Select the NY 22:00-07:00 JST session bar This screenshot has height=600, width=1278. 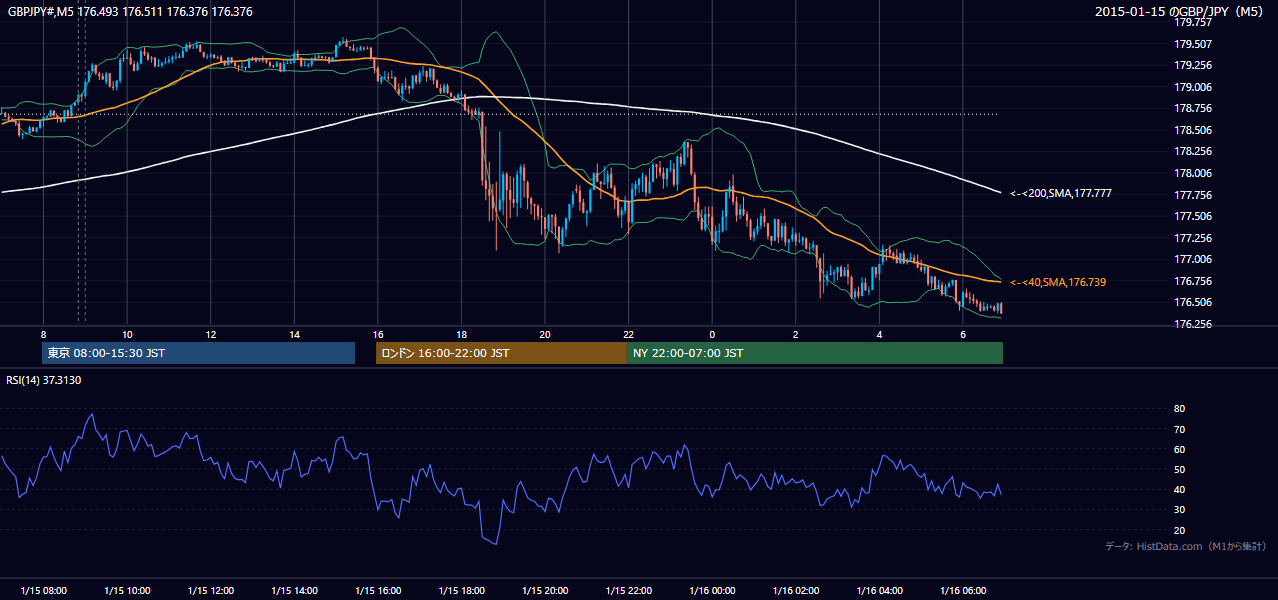click(814, 353)
